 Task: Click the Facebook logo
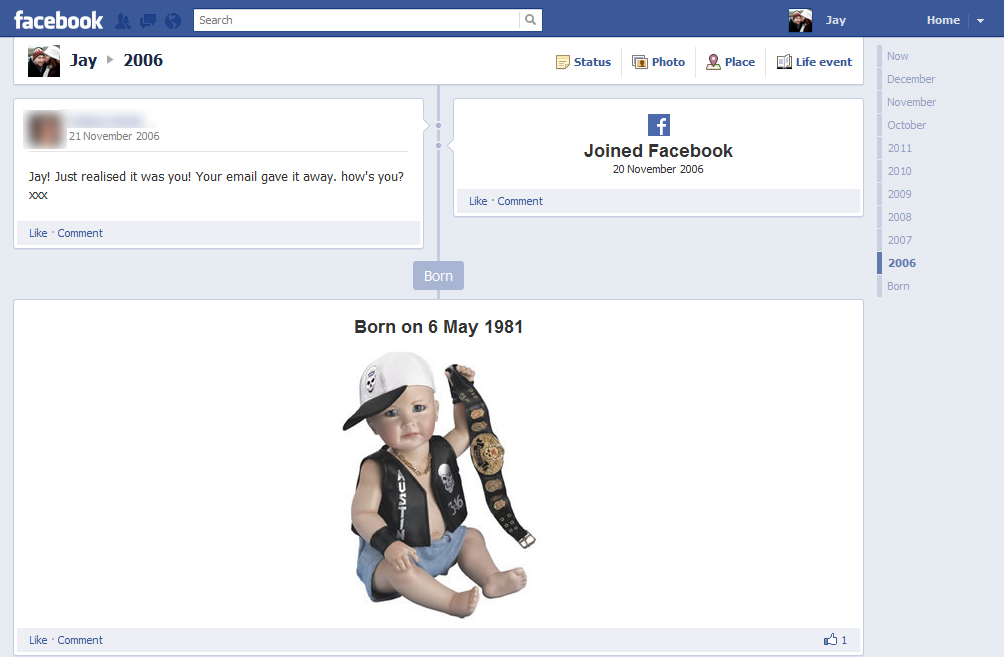[x=58, y=20]
